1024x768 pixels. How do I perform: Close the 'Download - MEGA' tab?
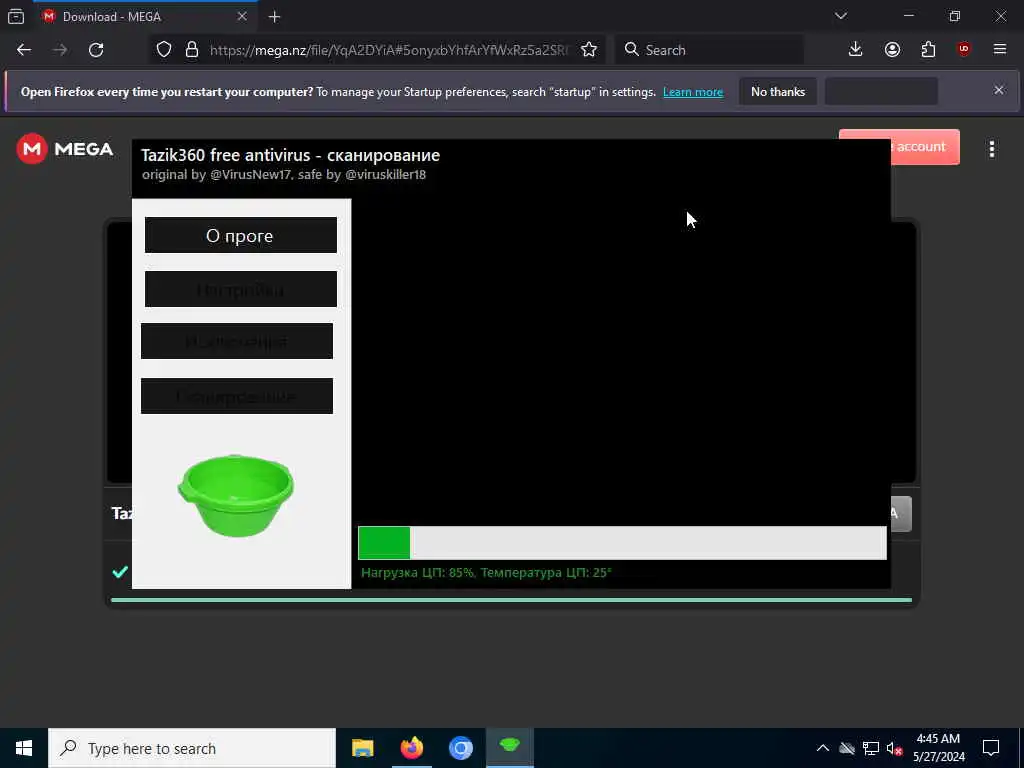242,16
